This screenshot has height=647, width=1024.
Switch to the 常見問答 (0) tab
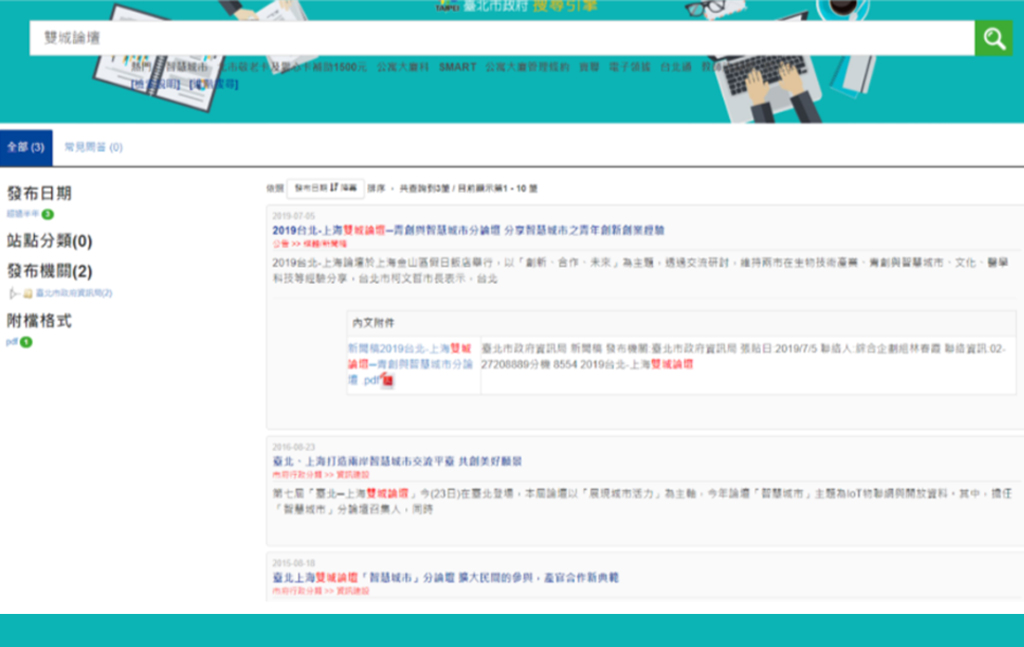[93, 147]
